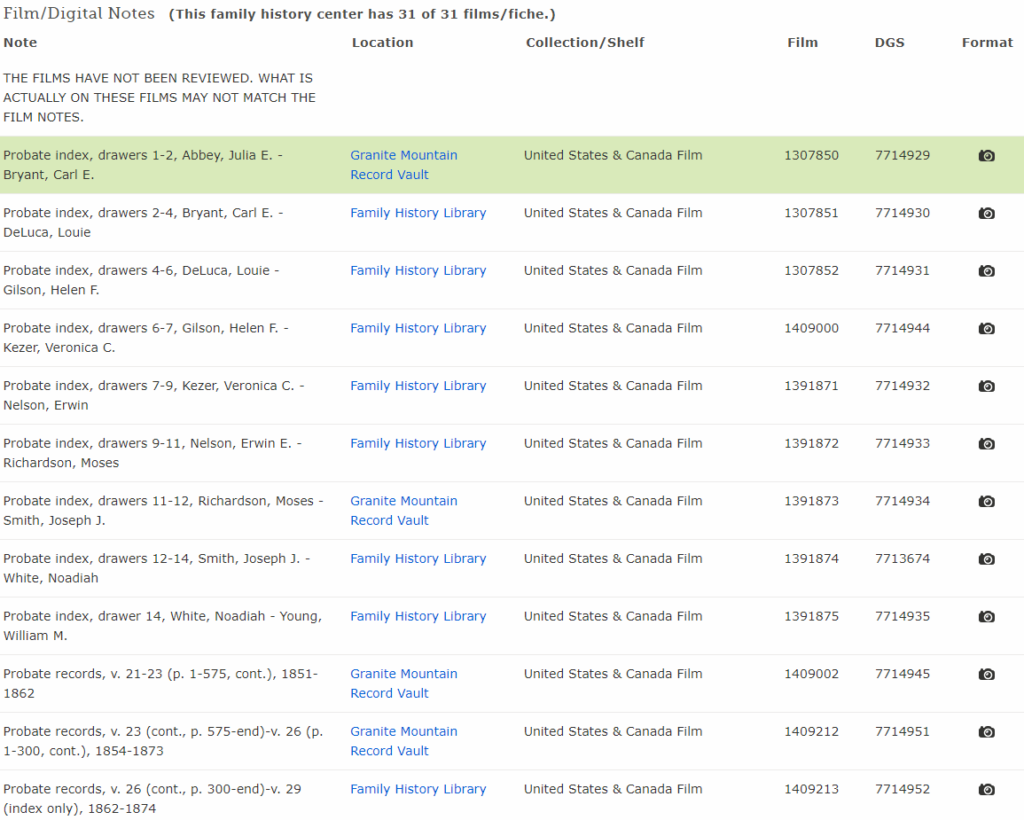Follow Family History Library link for film 1391871
Image resolution: width=1024 pixels, height=820 pixels.
[x=418, y=386]
